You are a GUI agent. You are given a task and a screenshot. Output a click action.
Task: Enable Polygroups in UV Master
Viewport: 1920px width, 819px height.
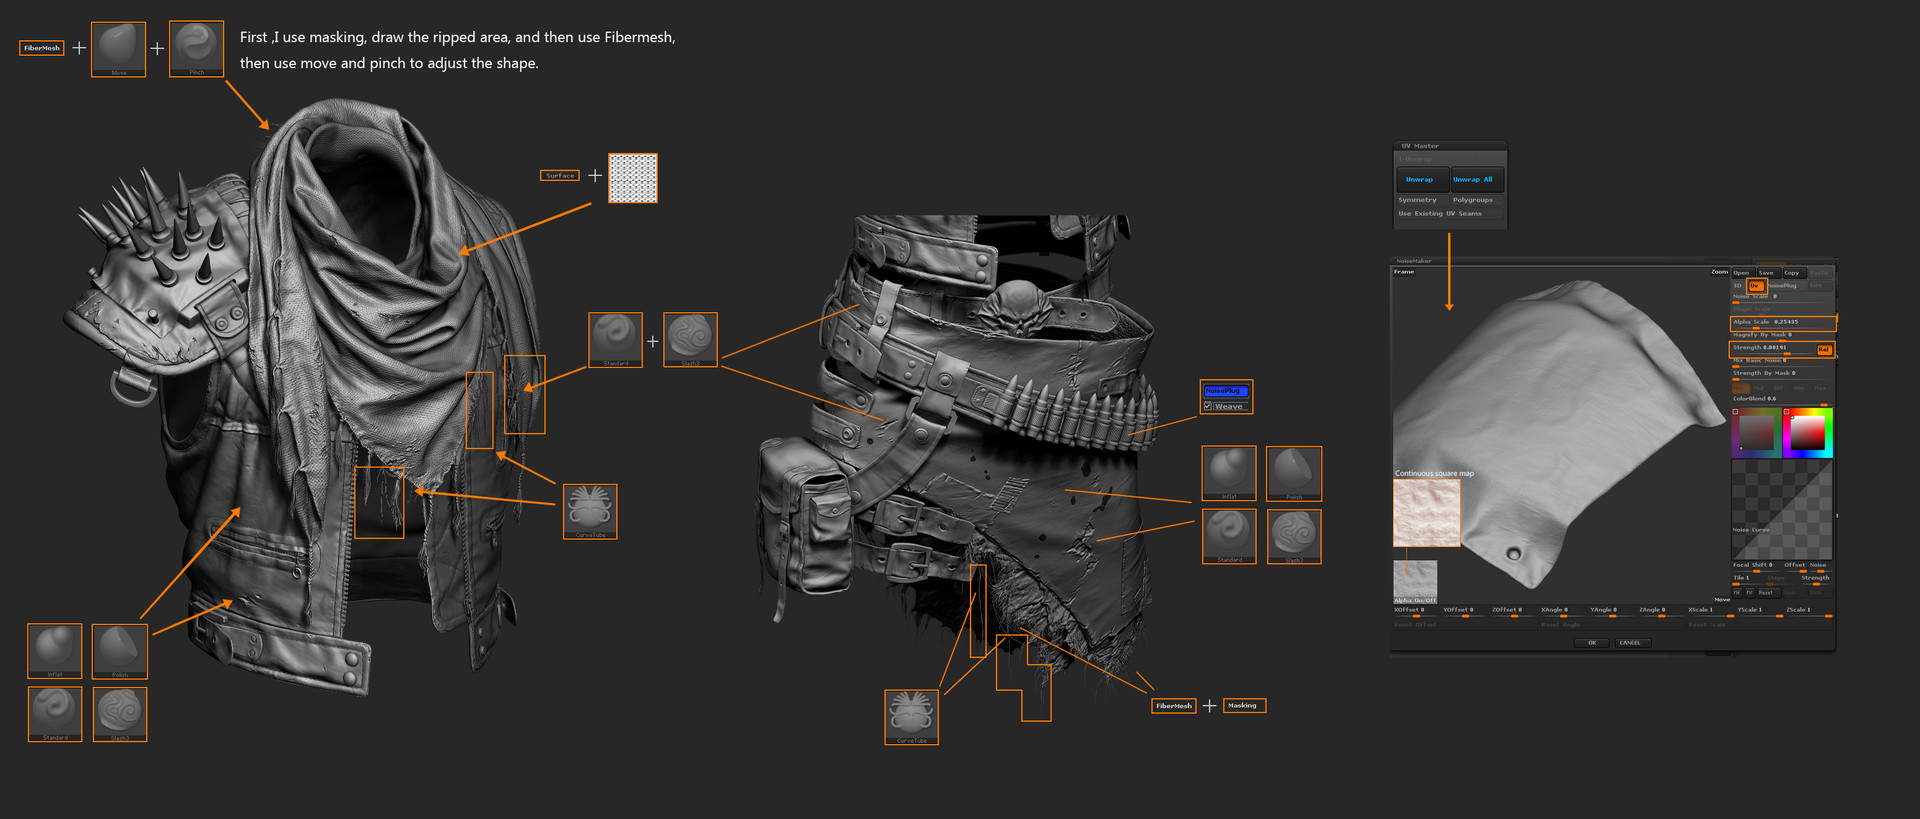(1473, 200)
